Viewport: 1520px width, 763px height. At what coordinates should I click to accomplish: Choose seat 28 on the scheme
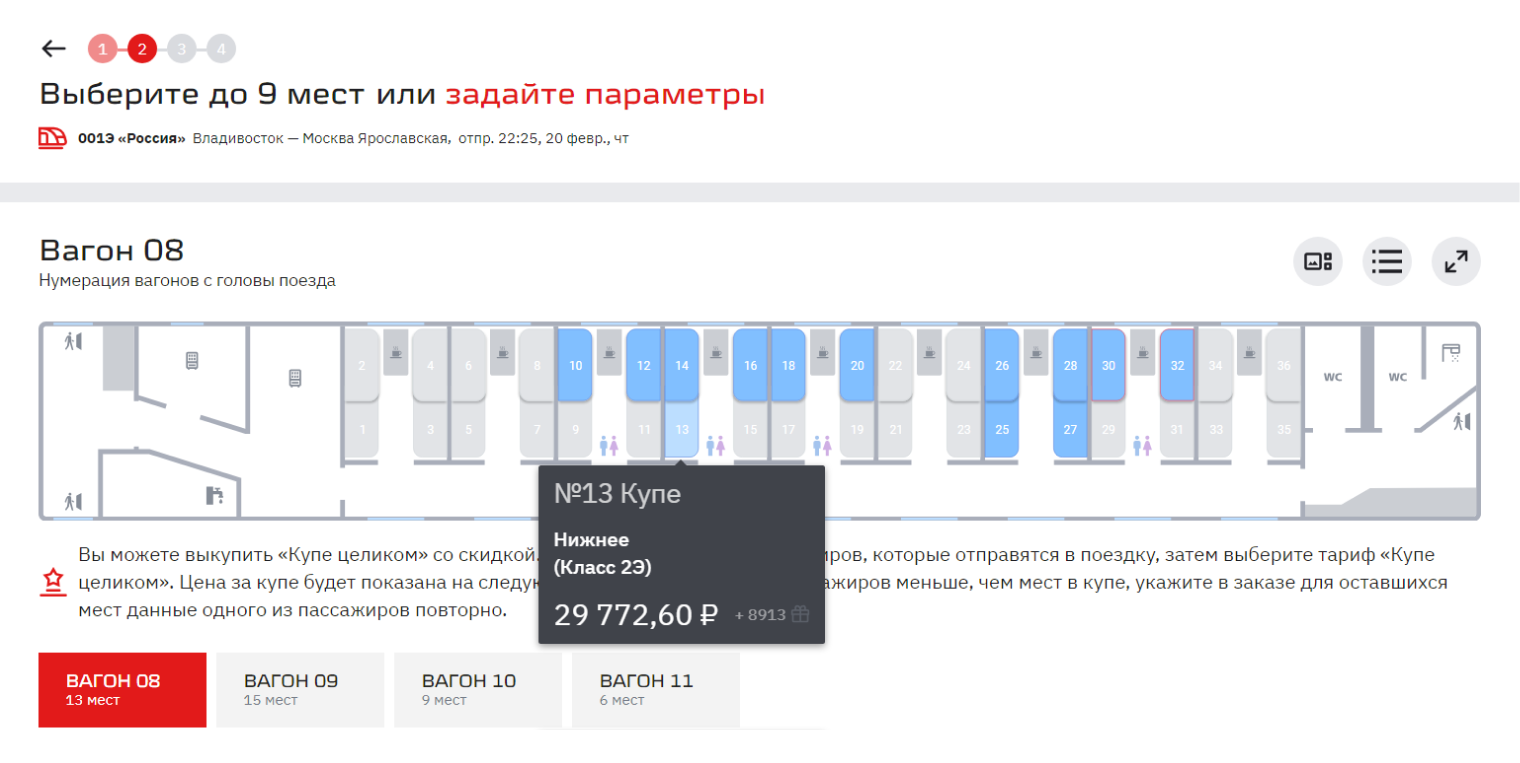click(1071, 365)
